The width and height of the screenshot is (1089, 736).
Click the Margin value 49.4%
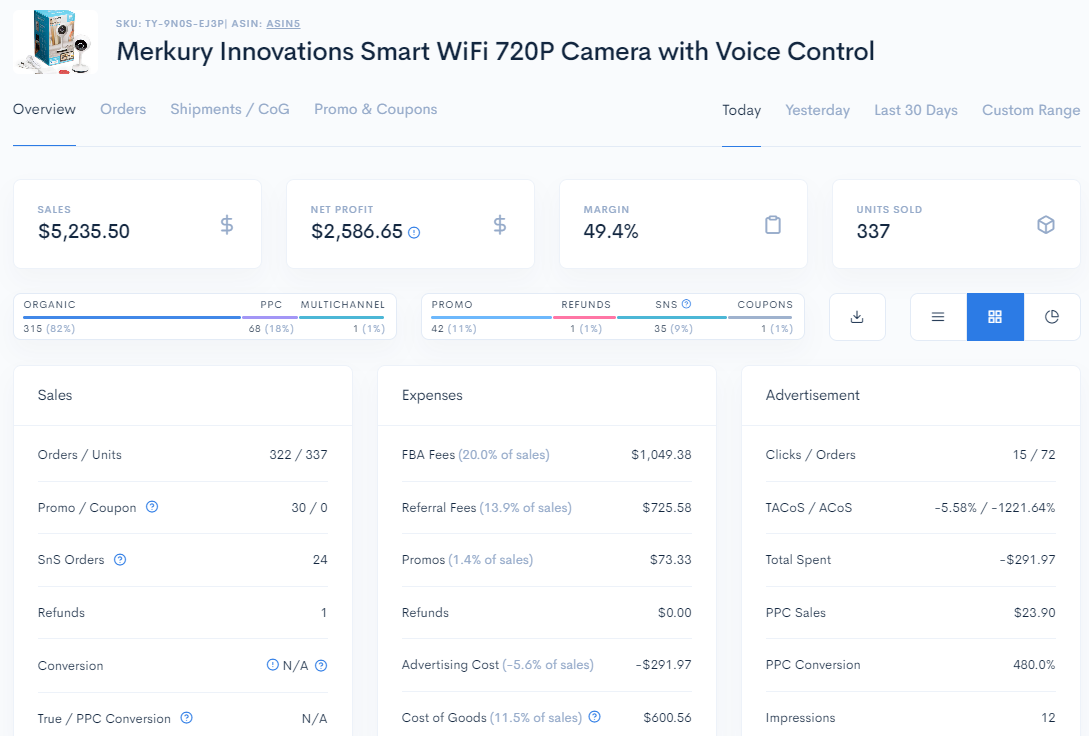point(610,231)
